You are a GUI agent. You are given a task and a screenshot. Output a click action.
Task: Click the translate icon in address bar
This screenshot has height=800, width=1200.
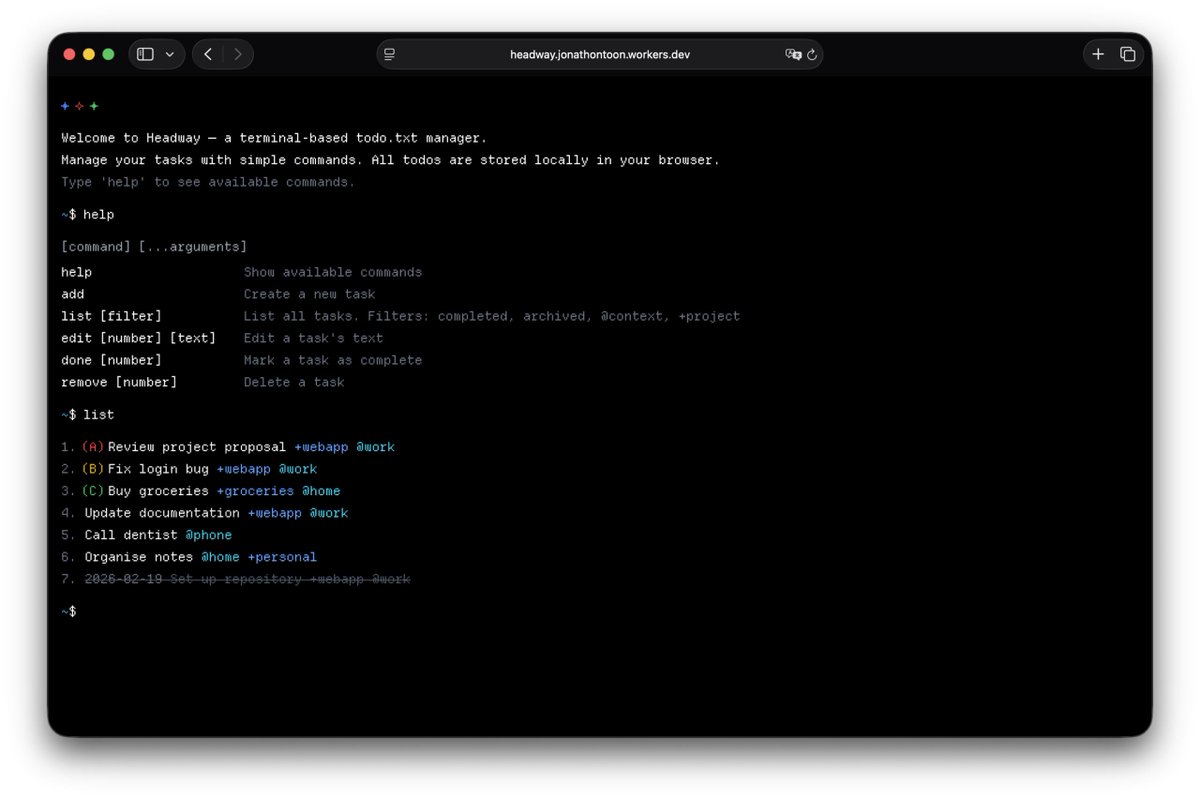[x=793, y=55]
